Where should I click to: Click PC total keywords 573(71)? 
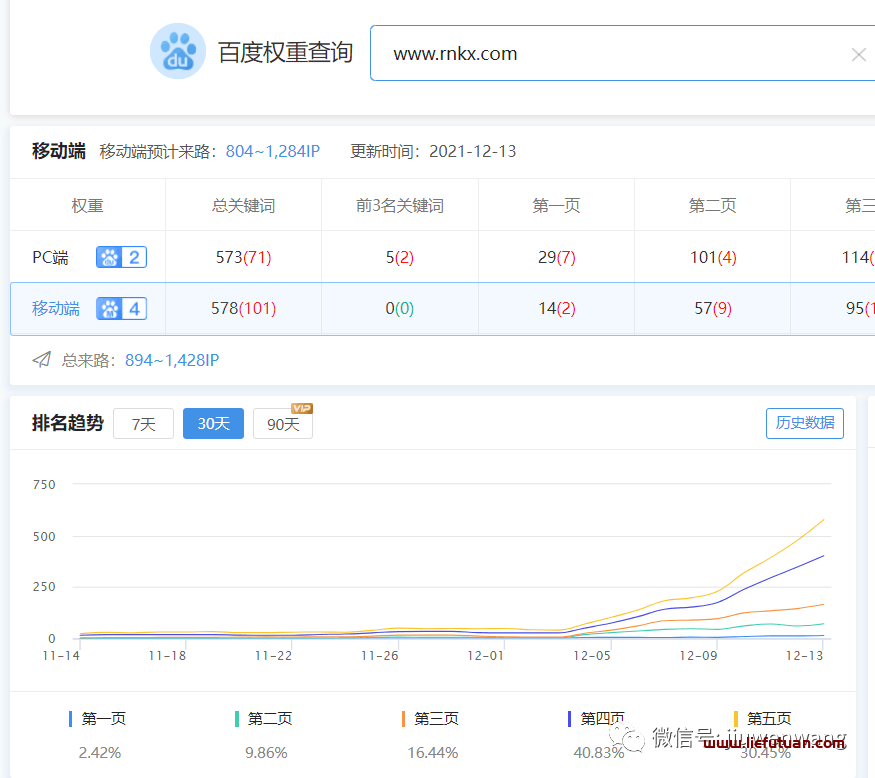point(243,257)
